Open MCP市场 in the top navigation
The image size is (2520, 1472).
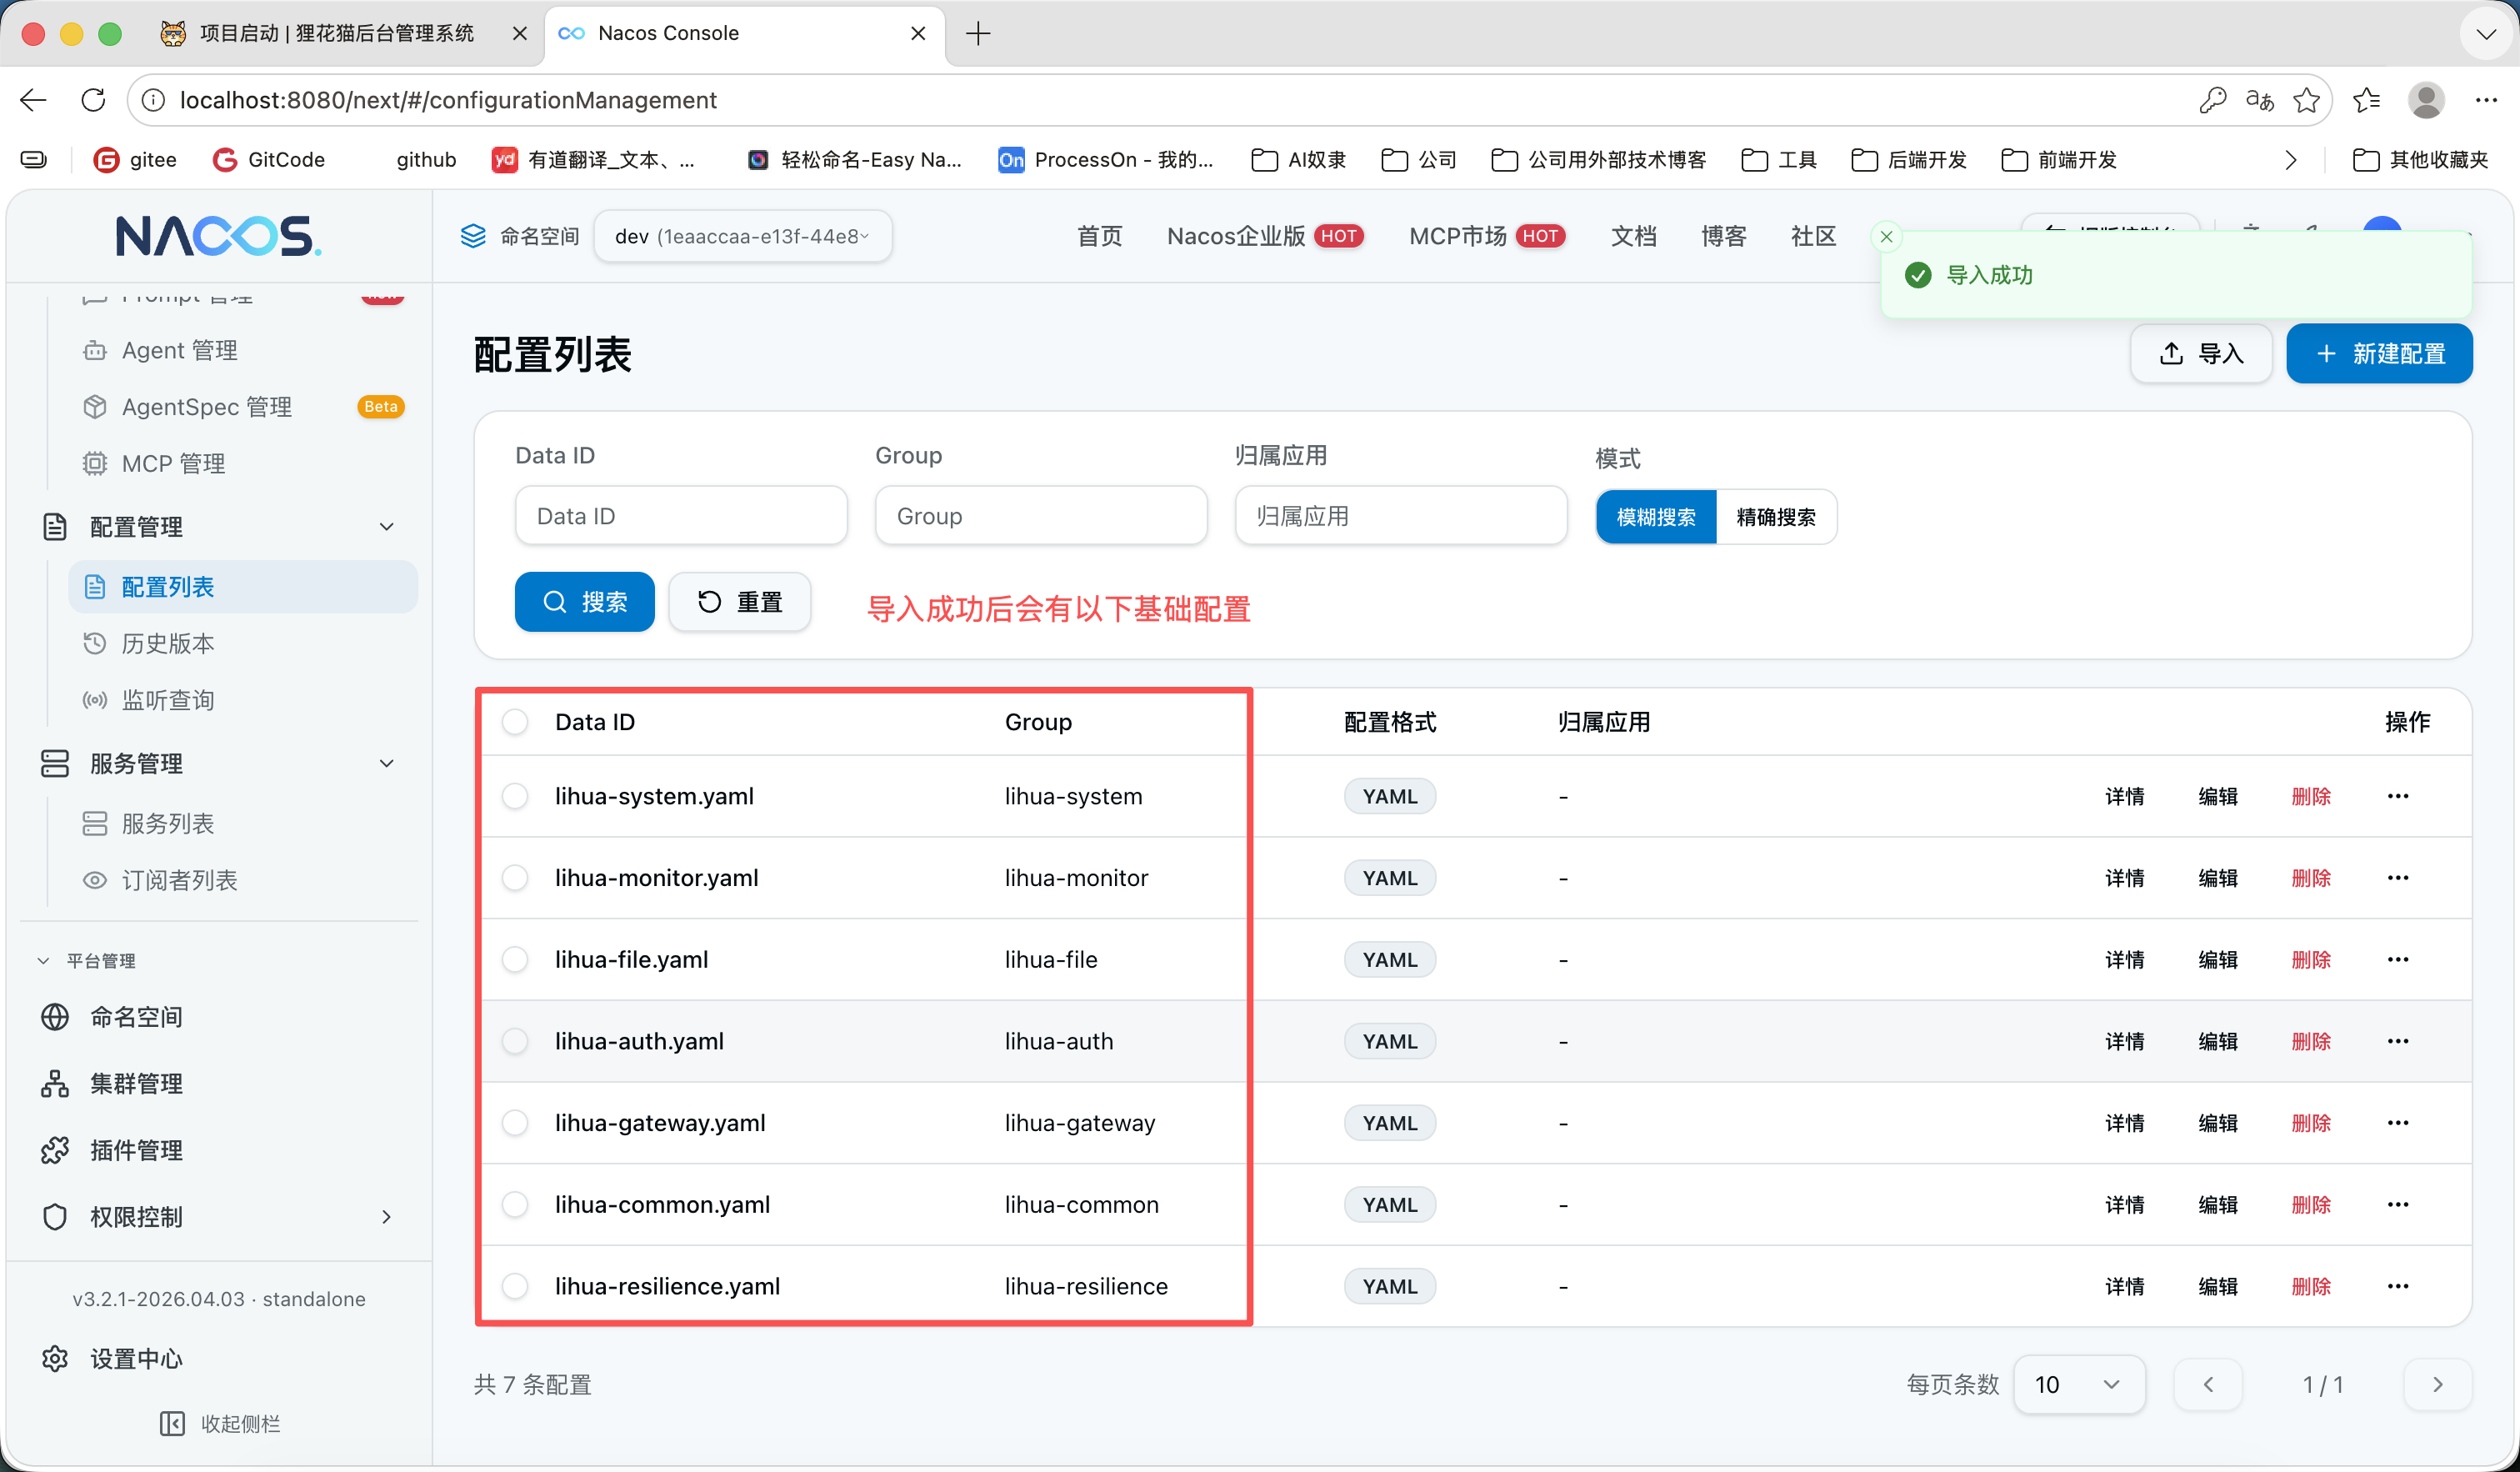[1486, 236]
